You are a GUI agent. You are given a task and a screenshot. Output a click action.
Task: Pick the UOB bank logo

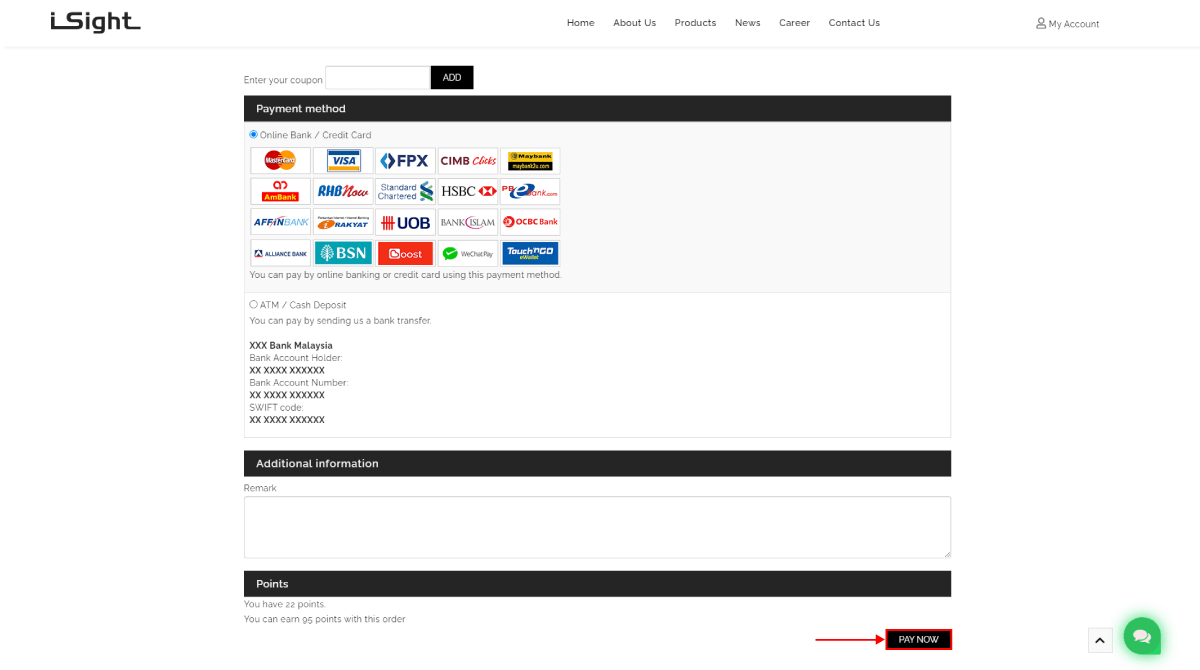click(405, 222)
